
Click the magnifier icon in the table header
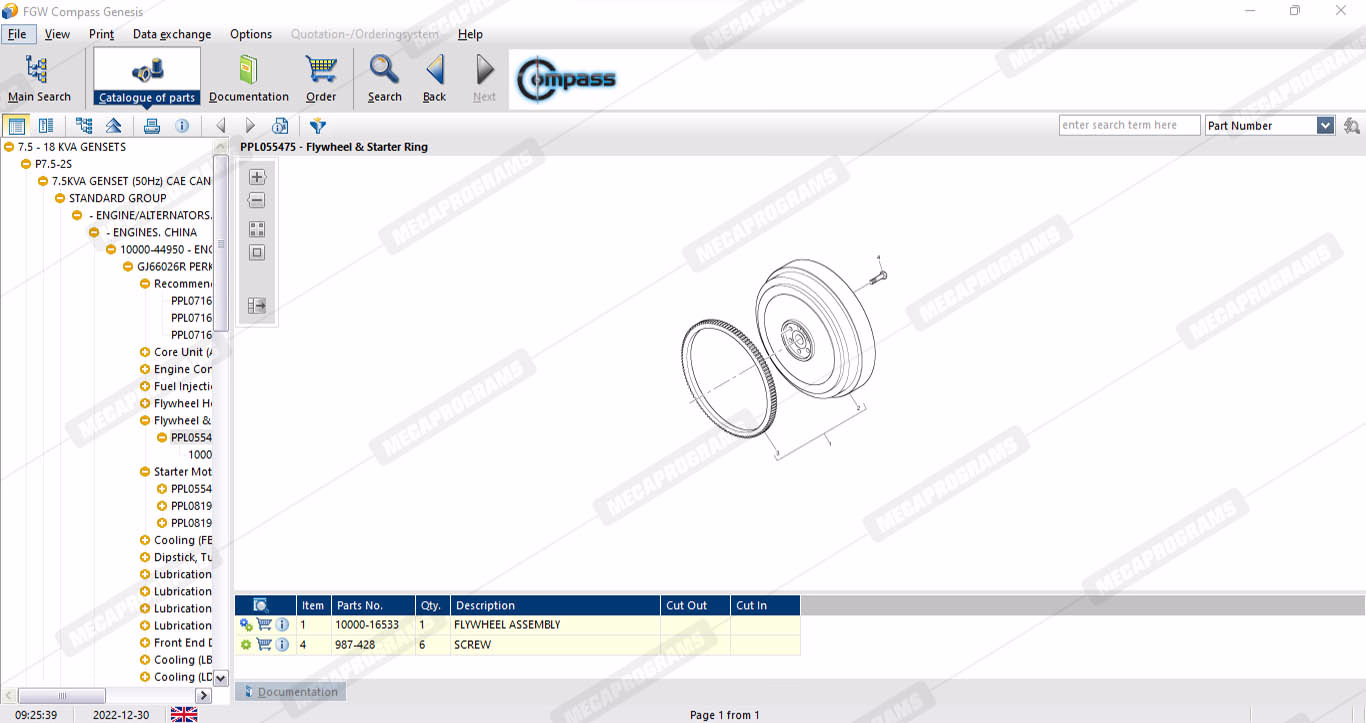point(261,605)
